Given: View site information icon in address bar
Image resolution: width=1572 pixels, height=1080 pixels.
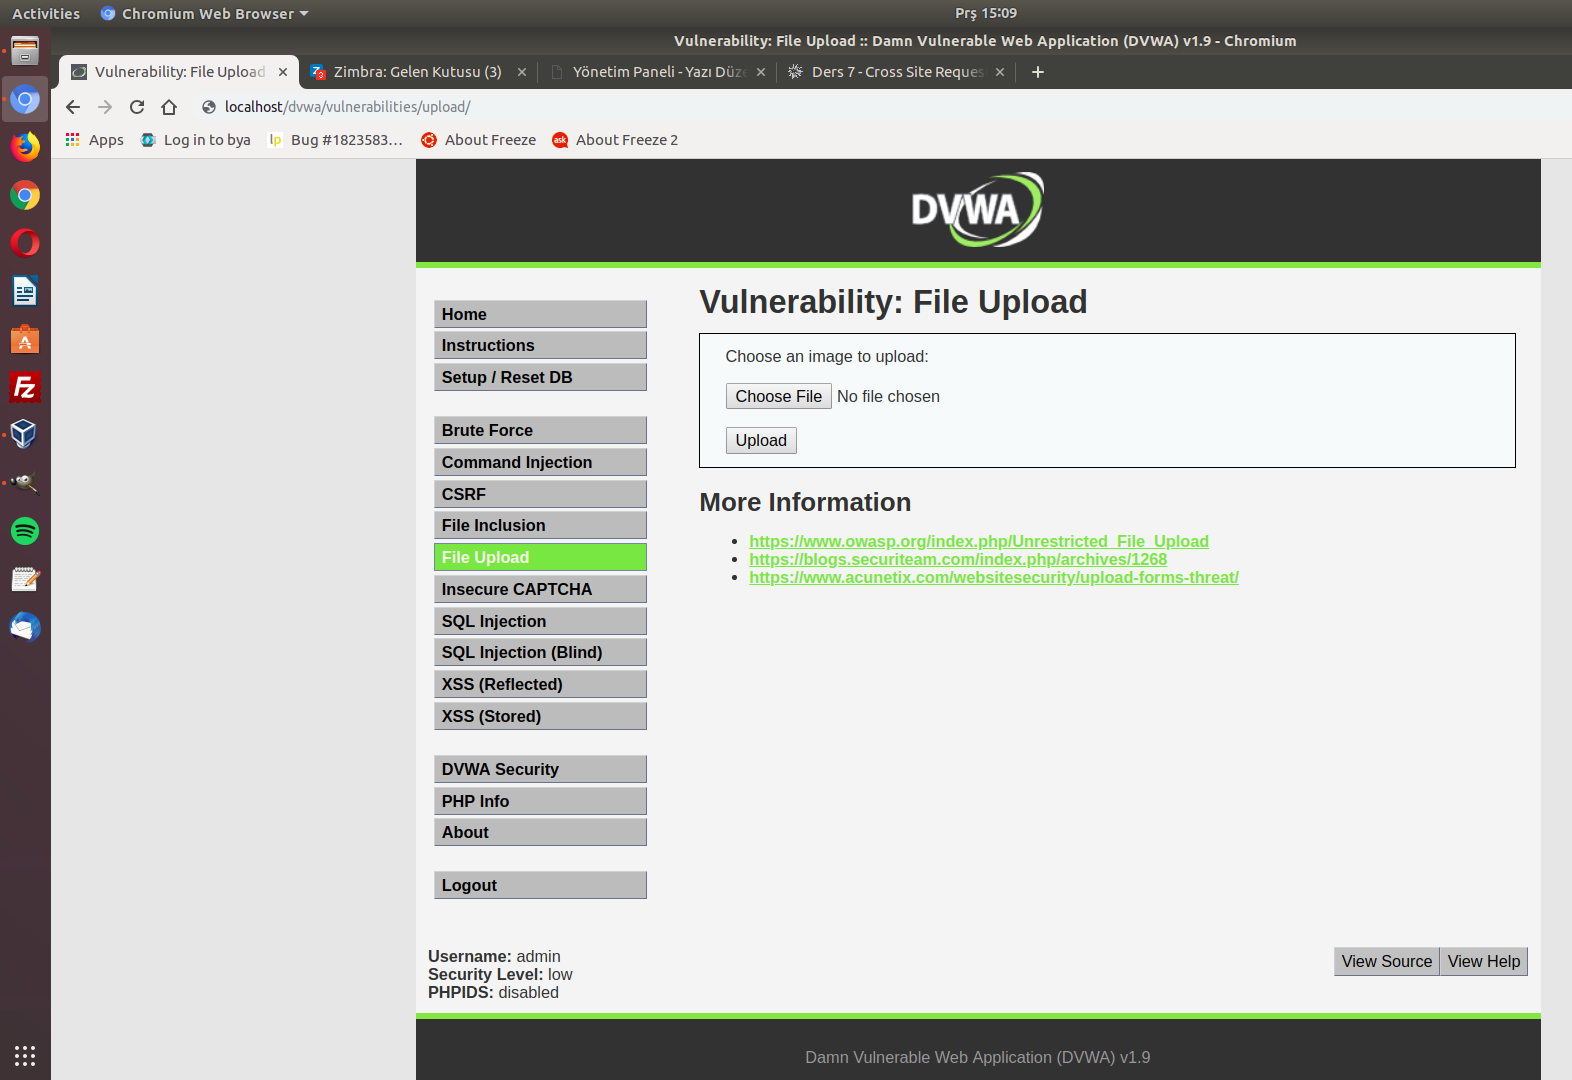Looking at the screenshot, I should (209, 107).
